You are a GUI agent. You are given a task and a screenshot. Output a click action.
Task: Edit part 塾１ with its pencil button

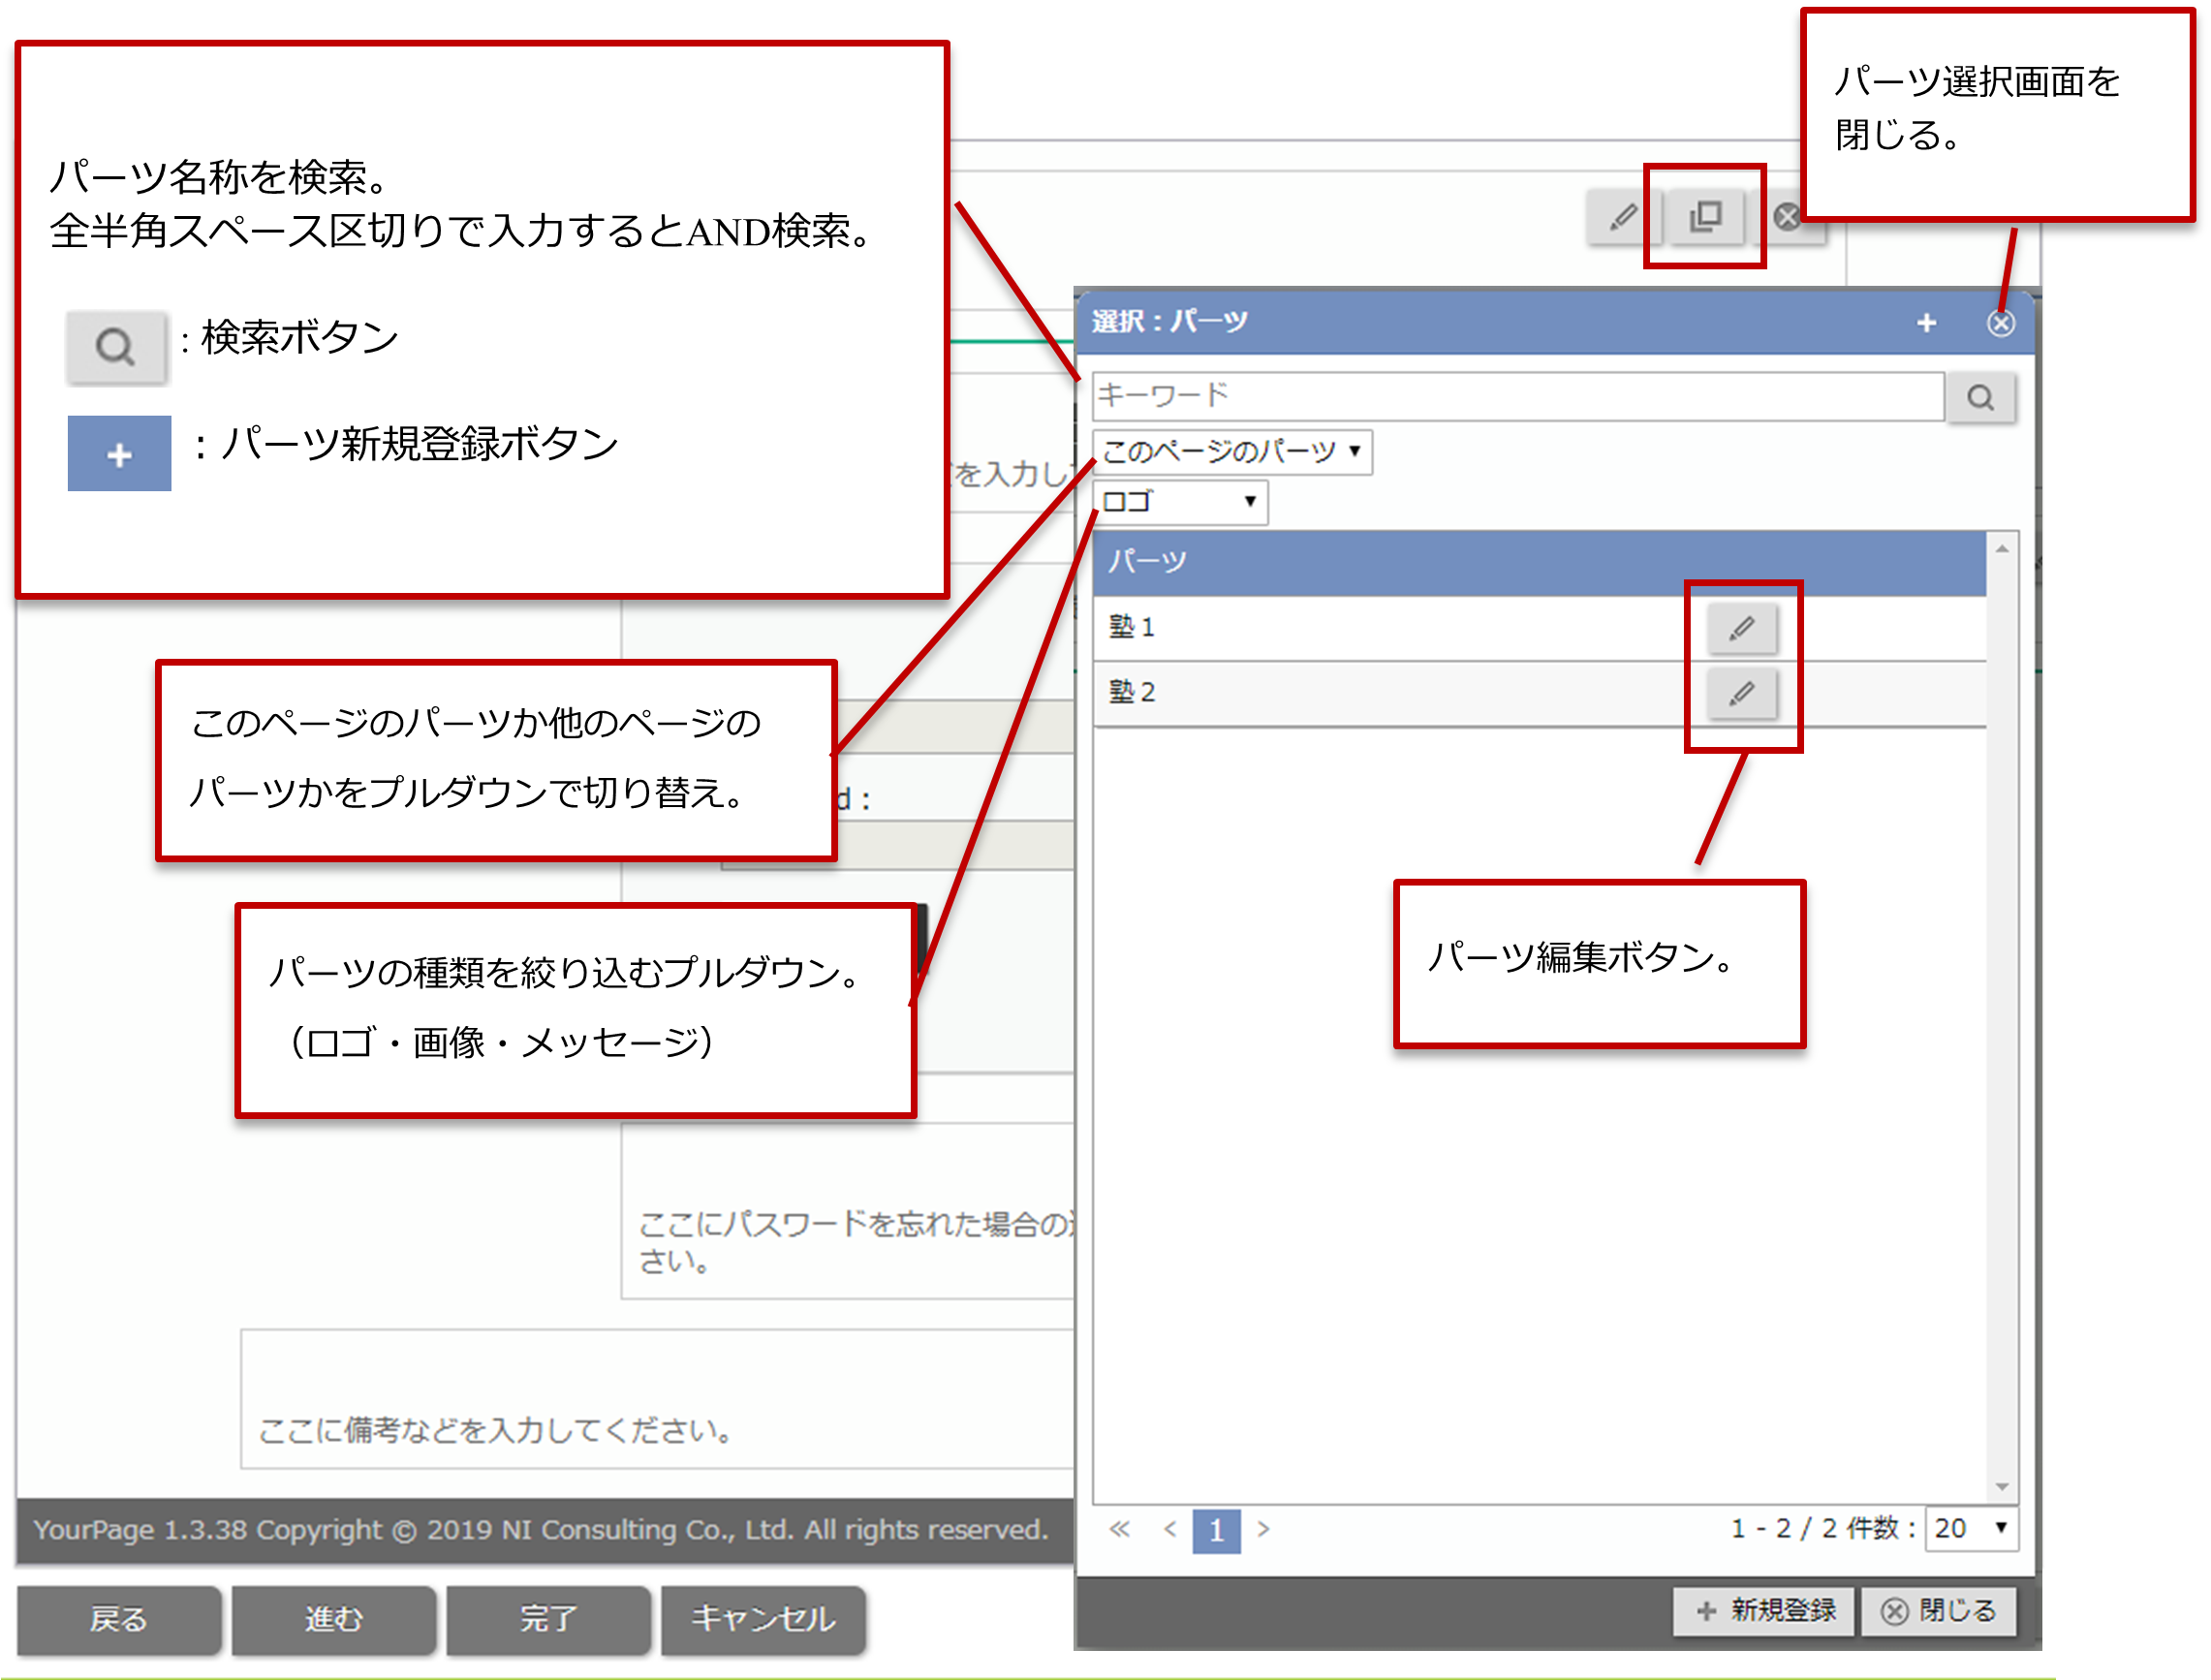click(x=1742, y=628)
